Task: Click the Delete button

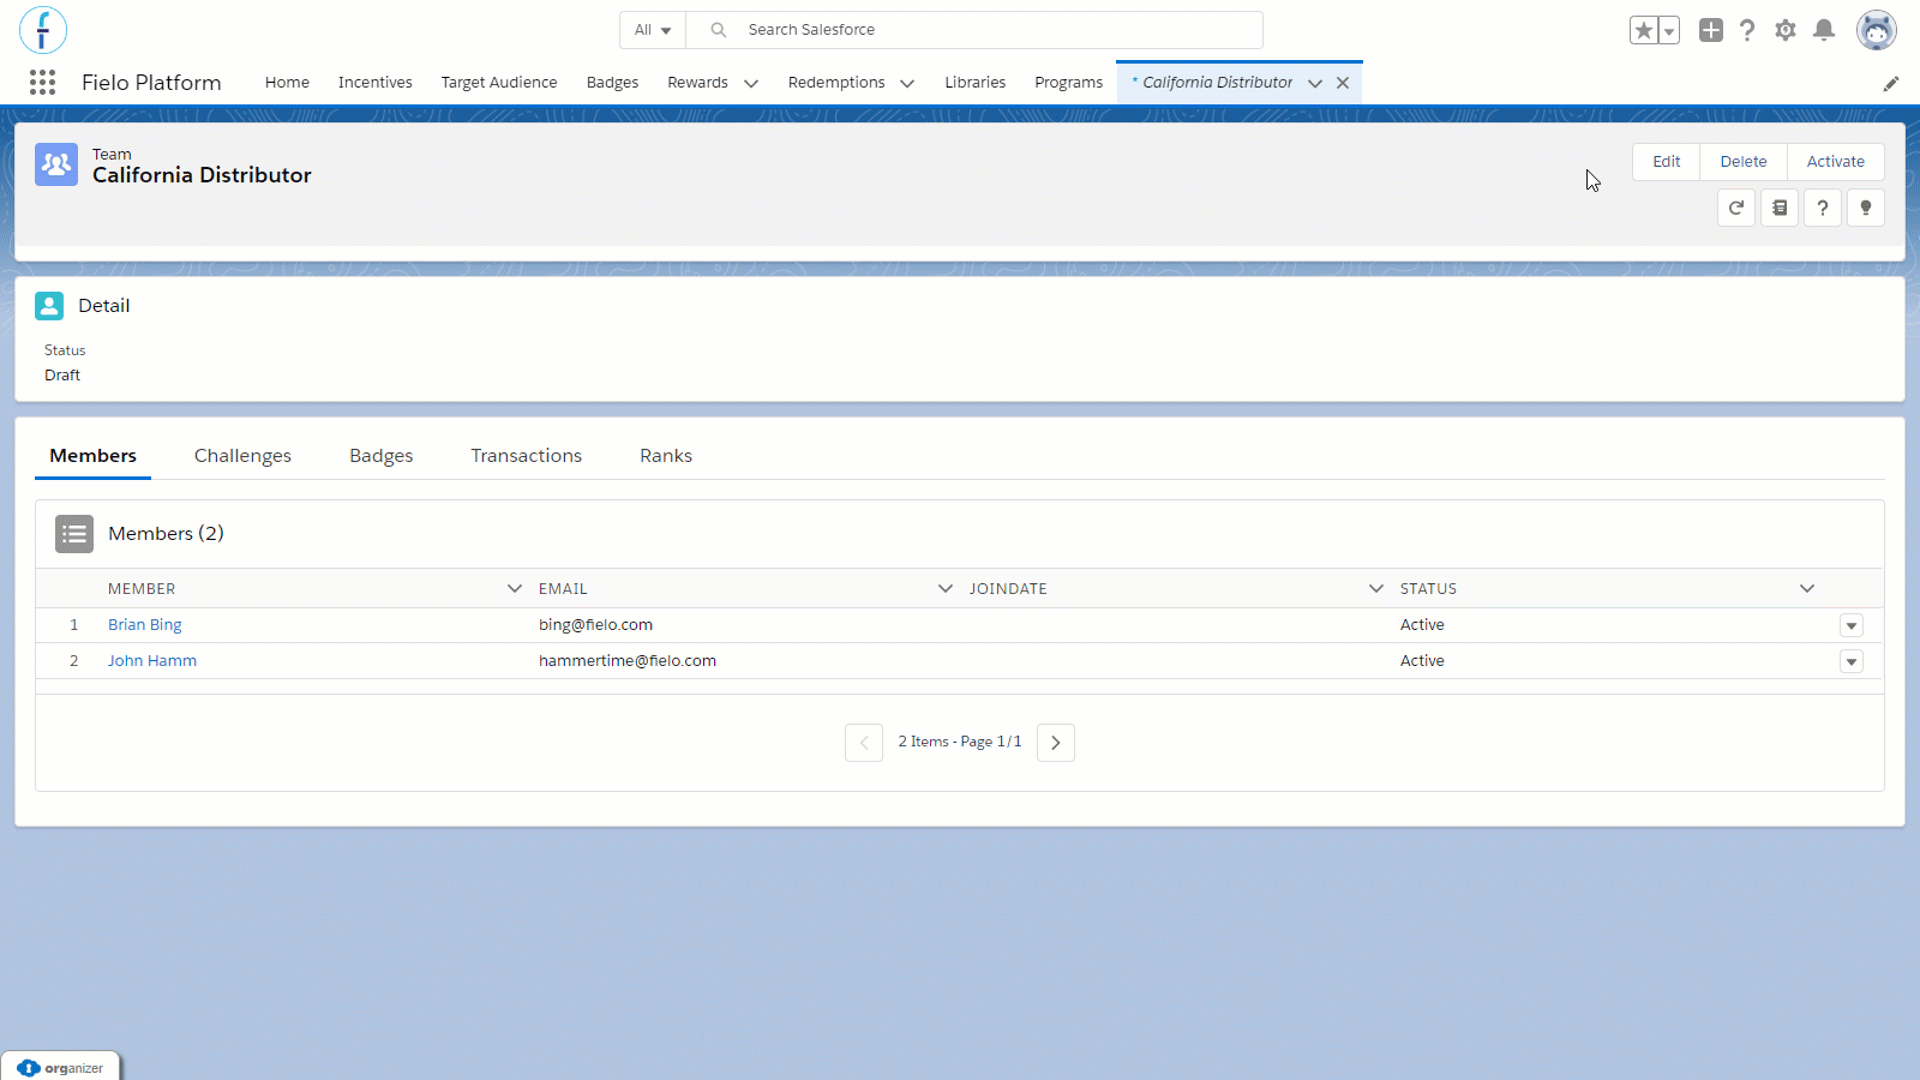Action: point(1743,162)
